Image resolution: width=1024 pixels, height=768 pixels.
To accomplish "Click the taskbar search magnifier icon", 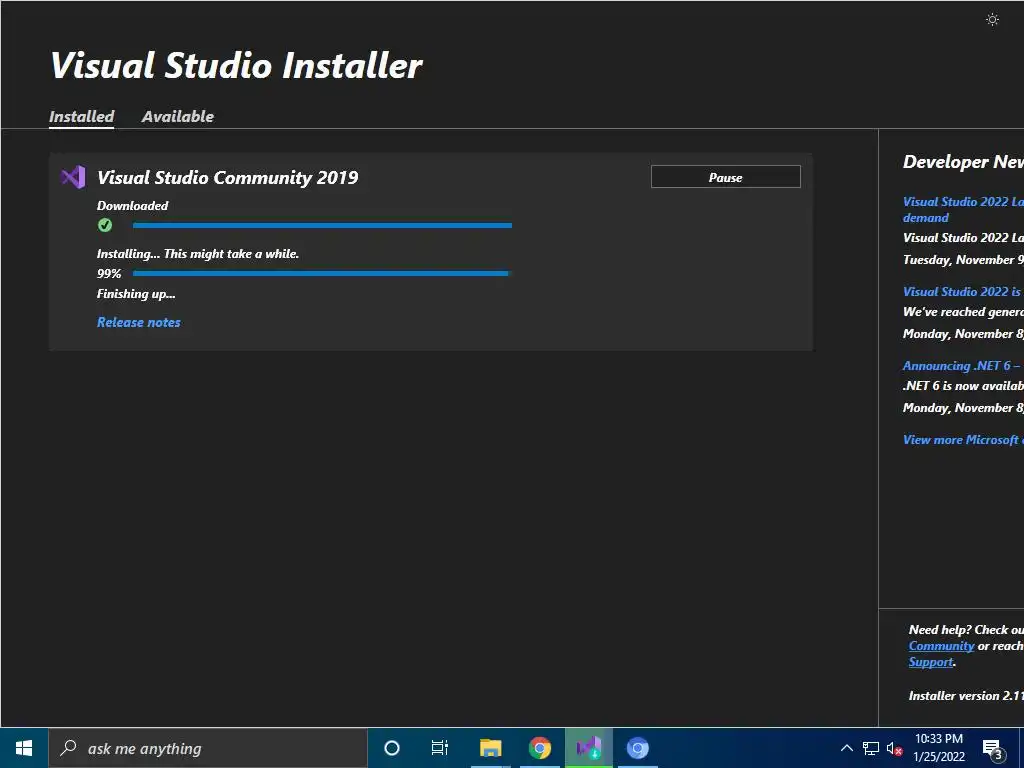I will 68,748.
